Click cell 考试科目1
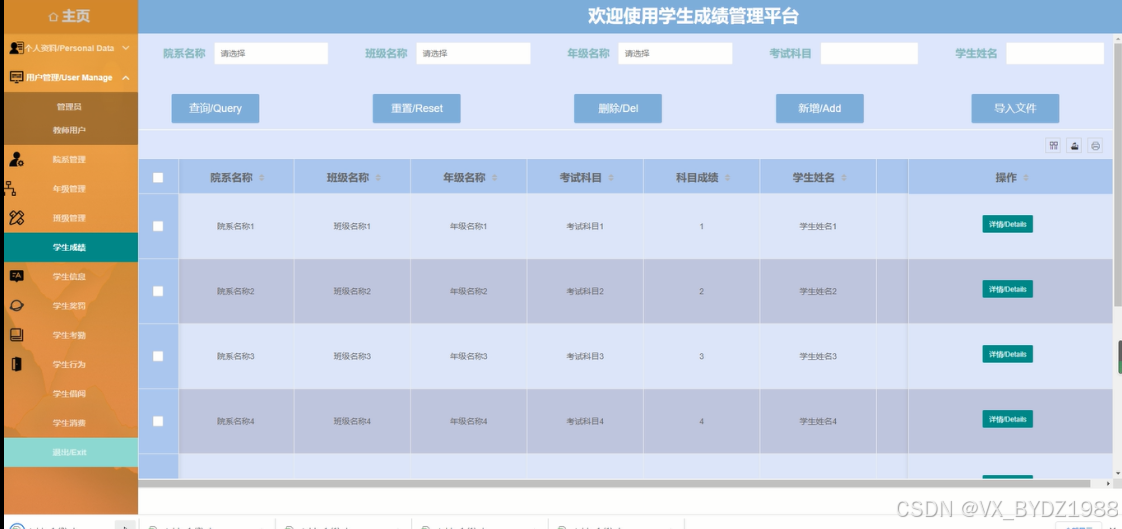Viewport: 1122px width, 529px height. click(x=585, y=226)
